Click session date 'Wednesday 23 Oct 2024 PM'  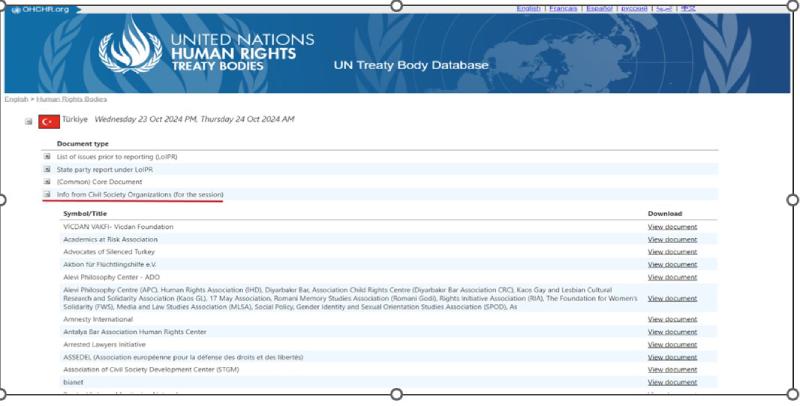click(x=145, y=119)
